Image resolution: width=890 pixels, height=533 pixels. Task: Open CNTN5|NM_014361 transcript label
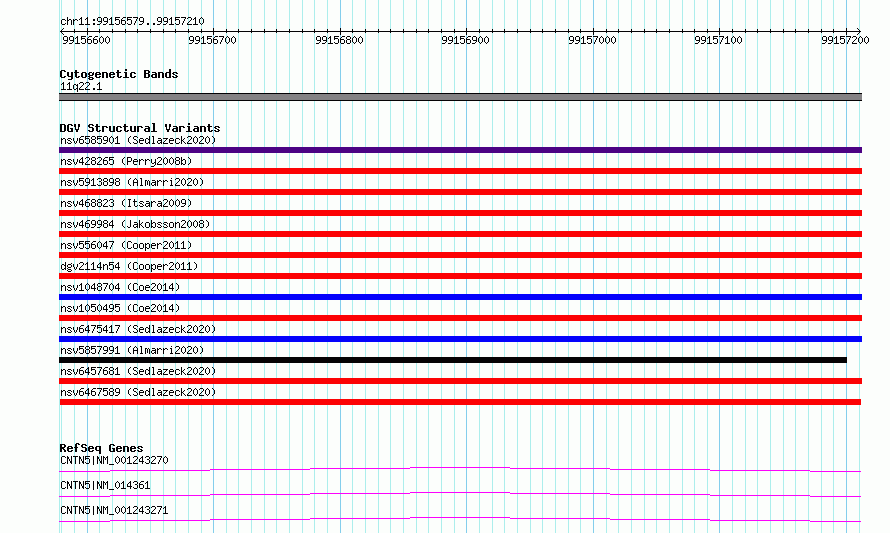pos(105,485)
